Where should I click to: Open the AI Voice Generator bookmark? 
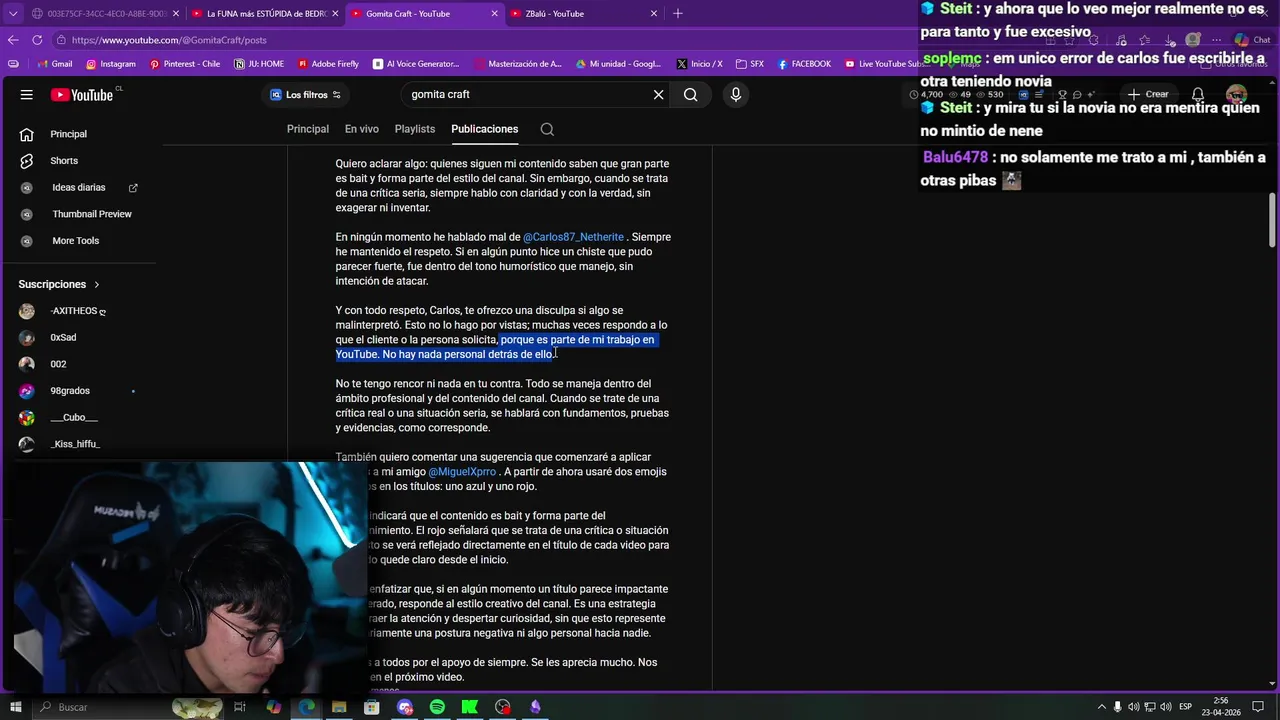pyautogui.click(x=416, y=64)
